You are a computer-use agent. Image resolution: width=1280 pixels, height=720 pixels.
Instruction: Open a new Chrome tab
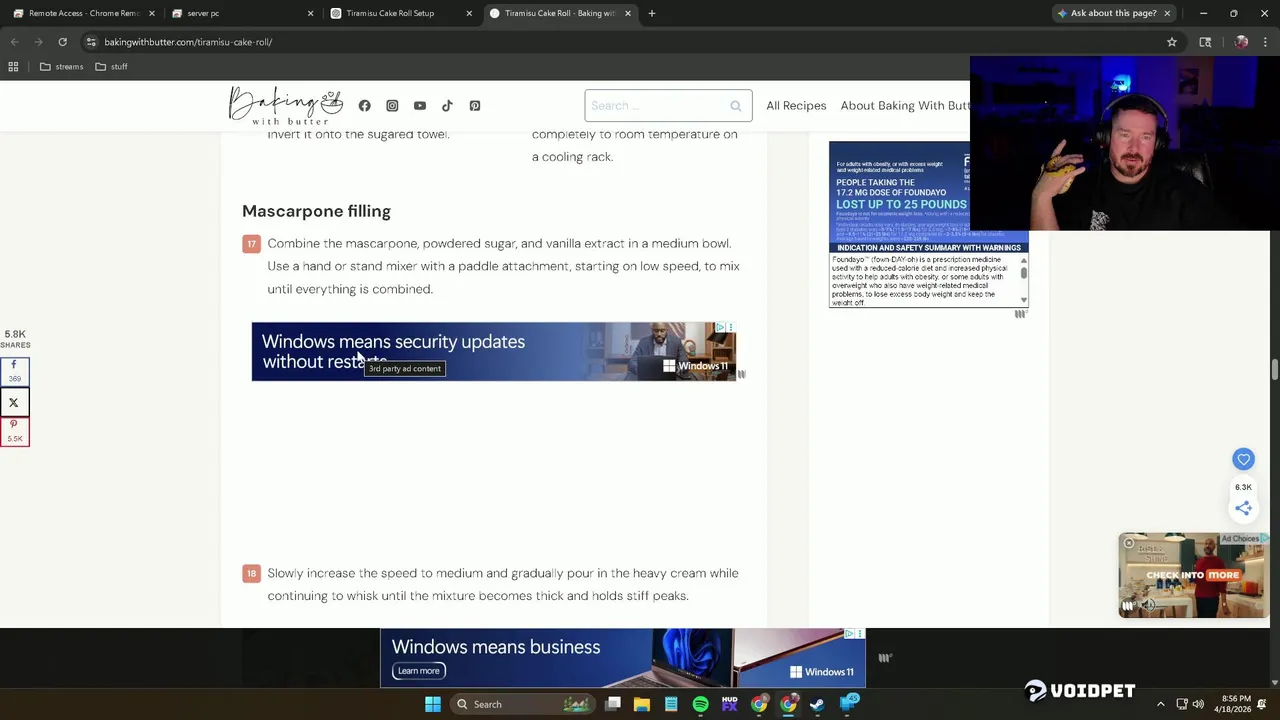tap(652, 13)
